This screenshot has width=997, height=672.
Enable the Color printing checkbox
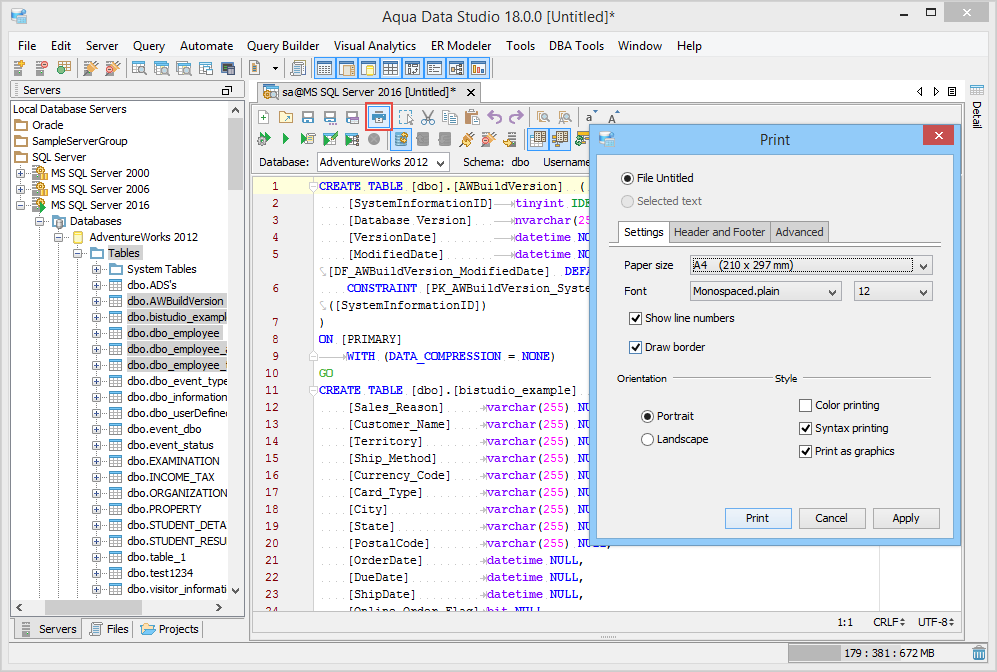(806, 405)
